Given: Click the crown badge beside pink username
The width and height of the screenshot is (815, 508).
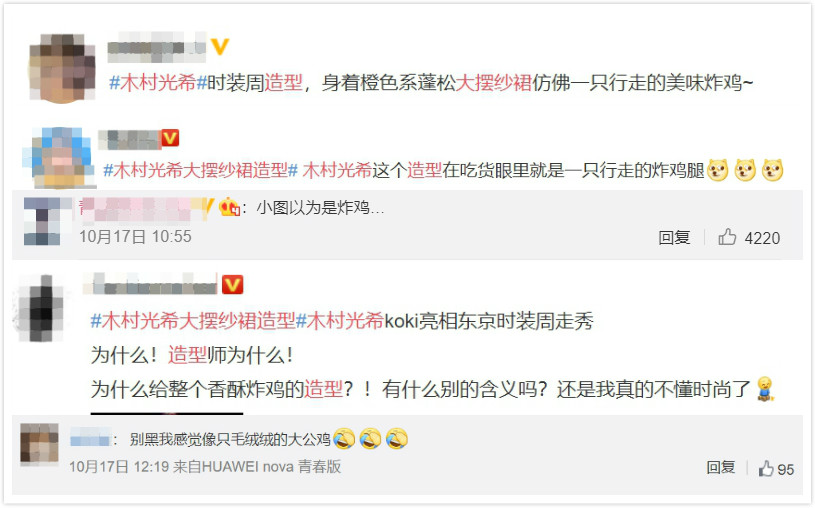Looking at the screenshot, I should click(x=229, y=207).
